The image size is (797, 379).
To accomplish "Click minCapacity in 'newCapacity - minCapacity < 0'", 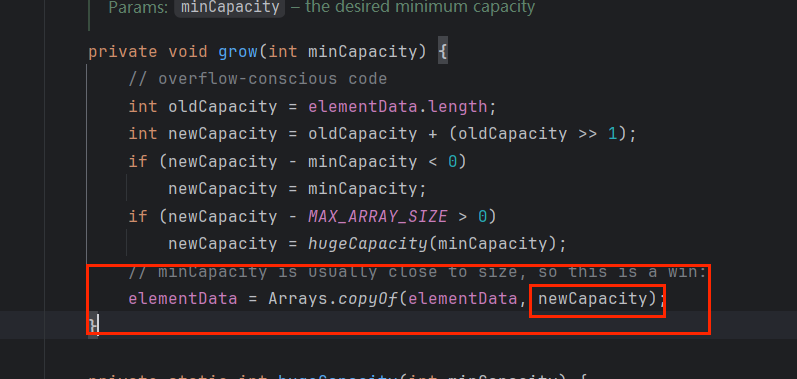I will 362,161.
